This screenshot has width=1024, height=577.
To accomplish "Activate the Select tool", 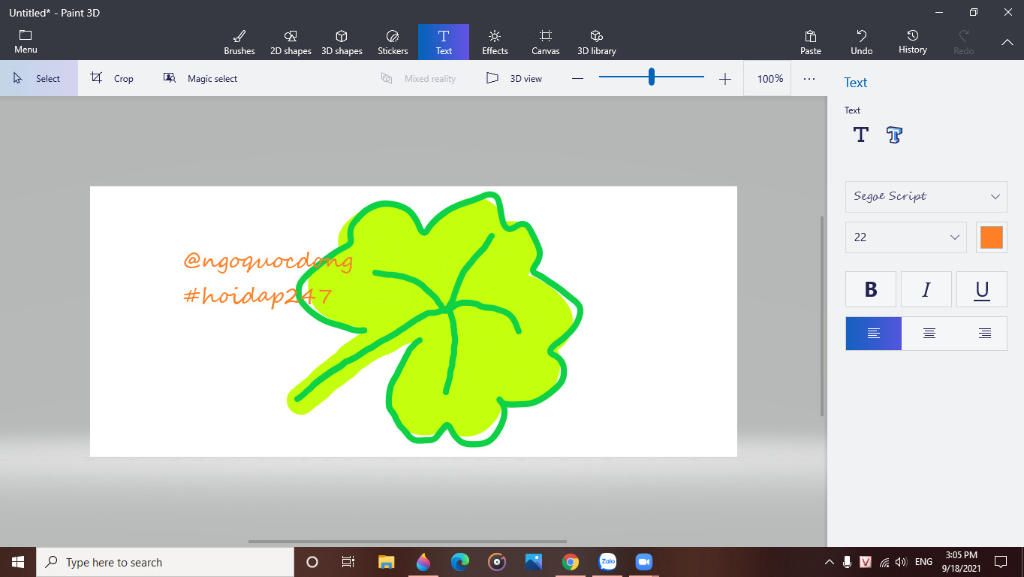I will [39, 78].
